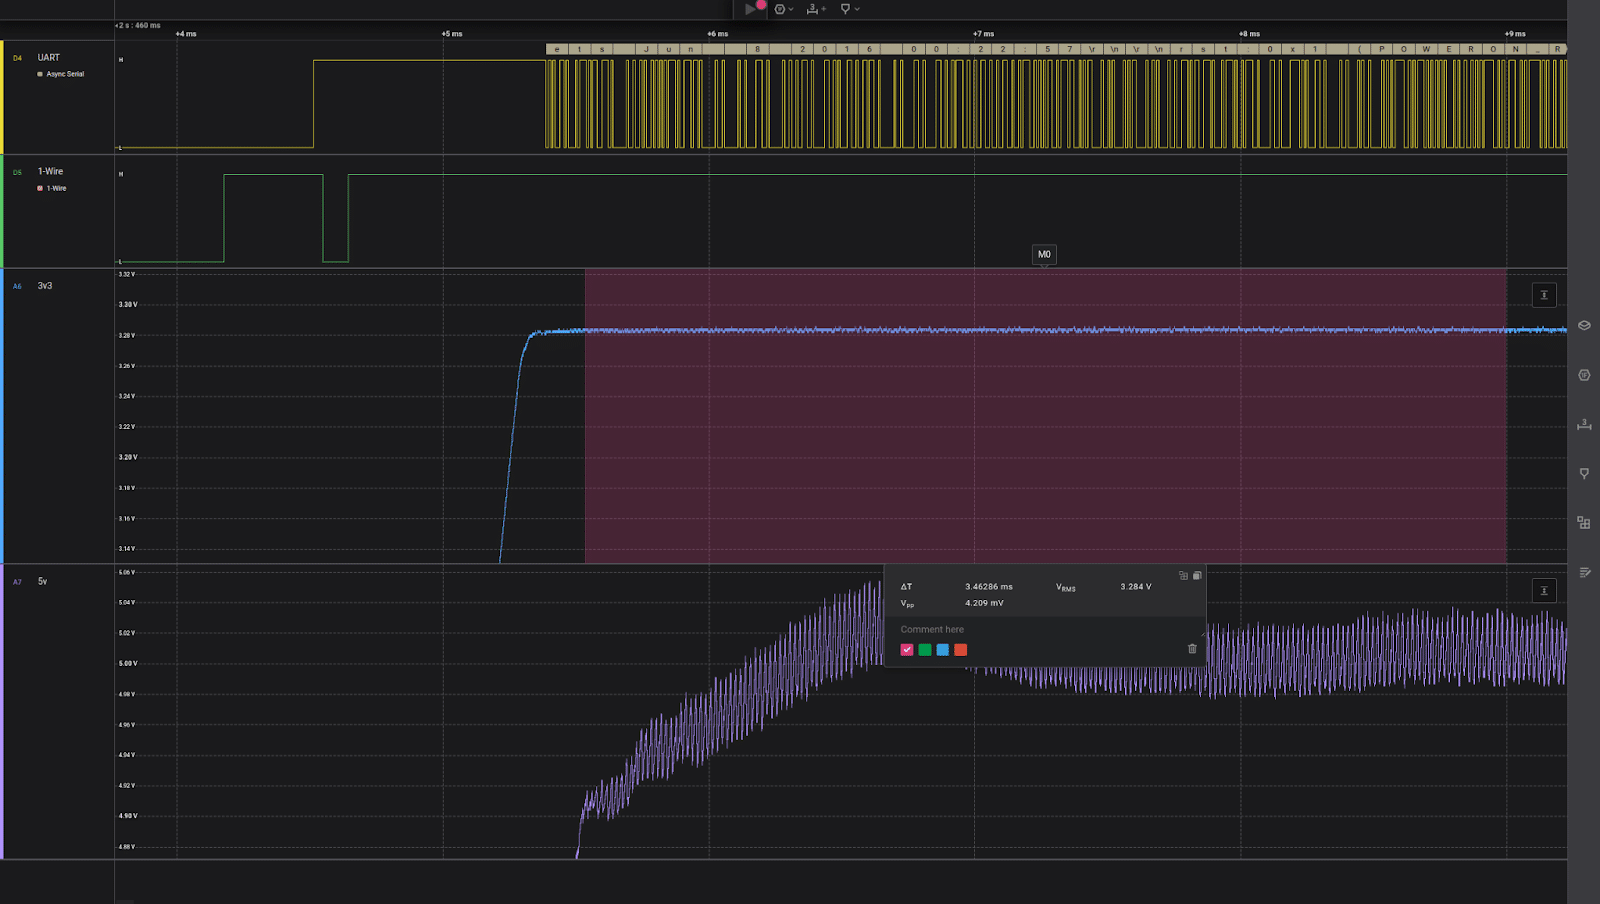Open the Trigger/Markers panel in right sidebar
This screenshot has width=1600, height=904.
coord(1584,473)
